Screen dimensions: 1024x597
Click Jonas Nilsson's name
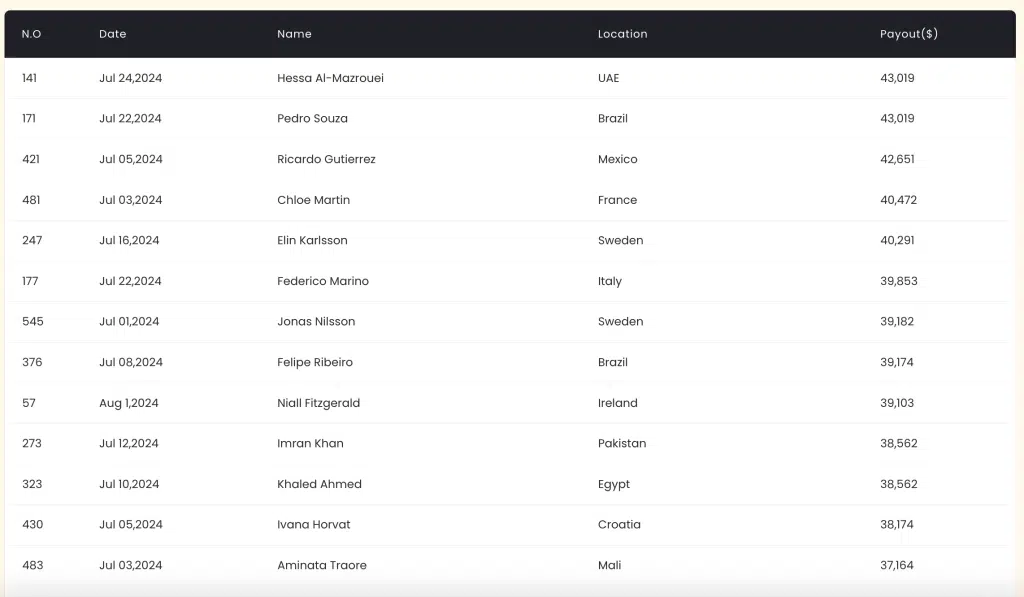click(x=316, y=321)
